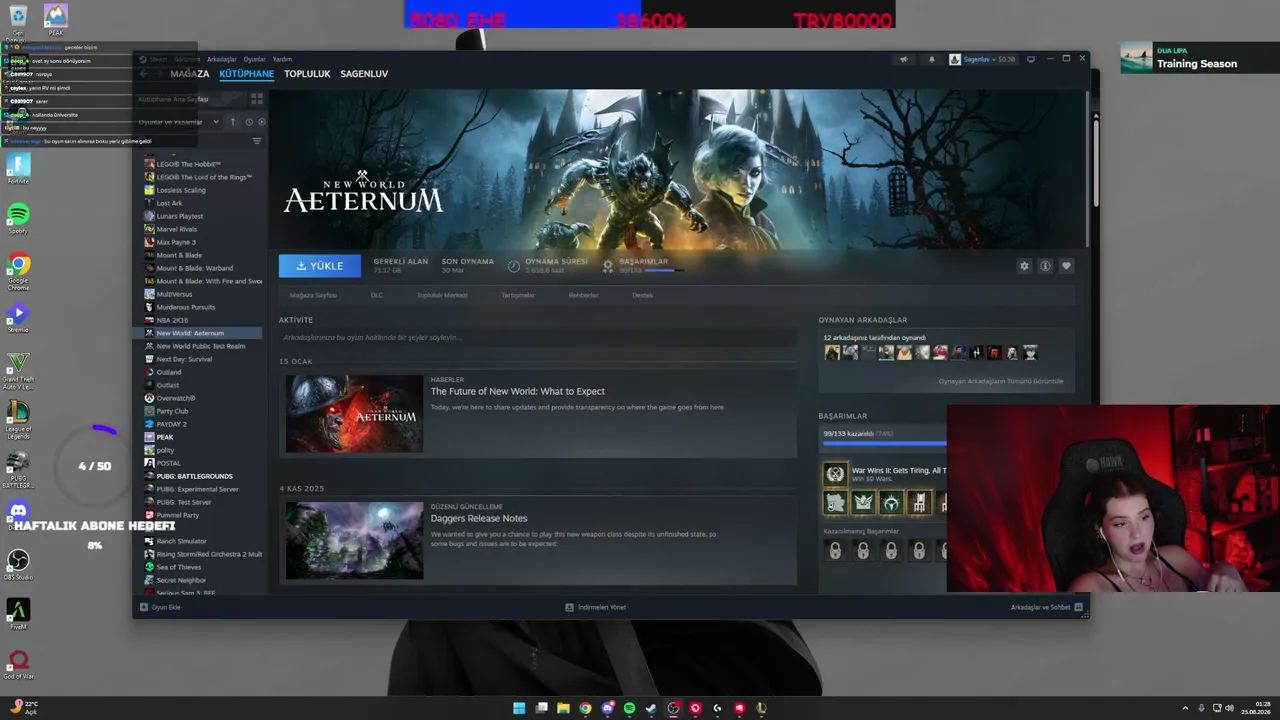The image size is (1280, 720).
Task: Open Windows Start menu
Action: [519, 708]
